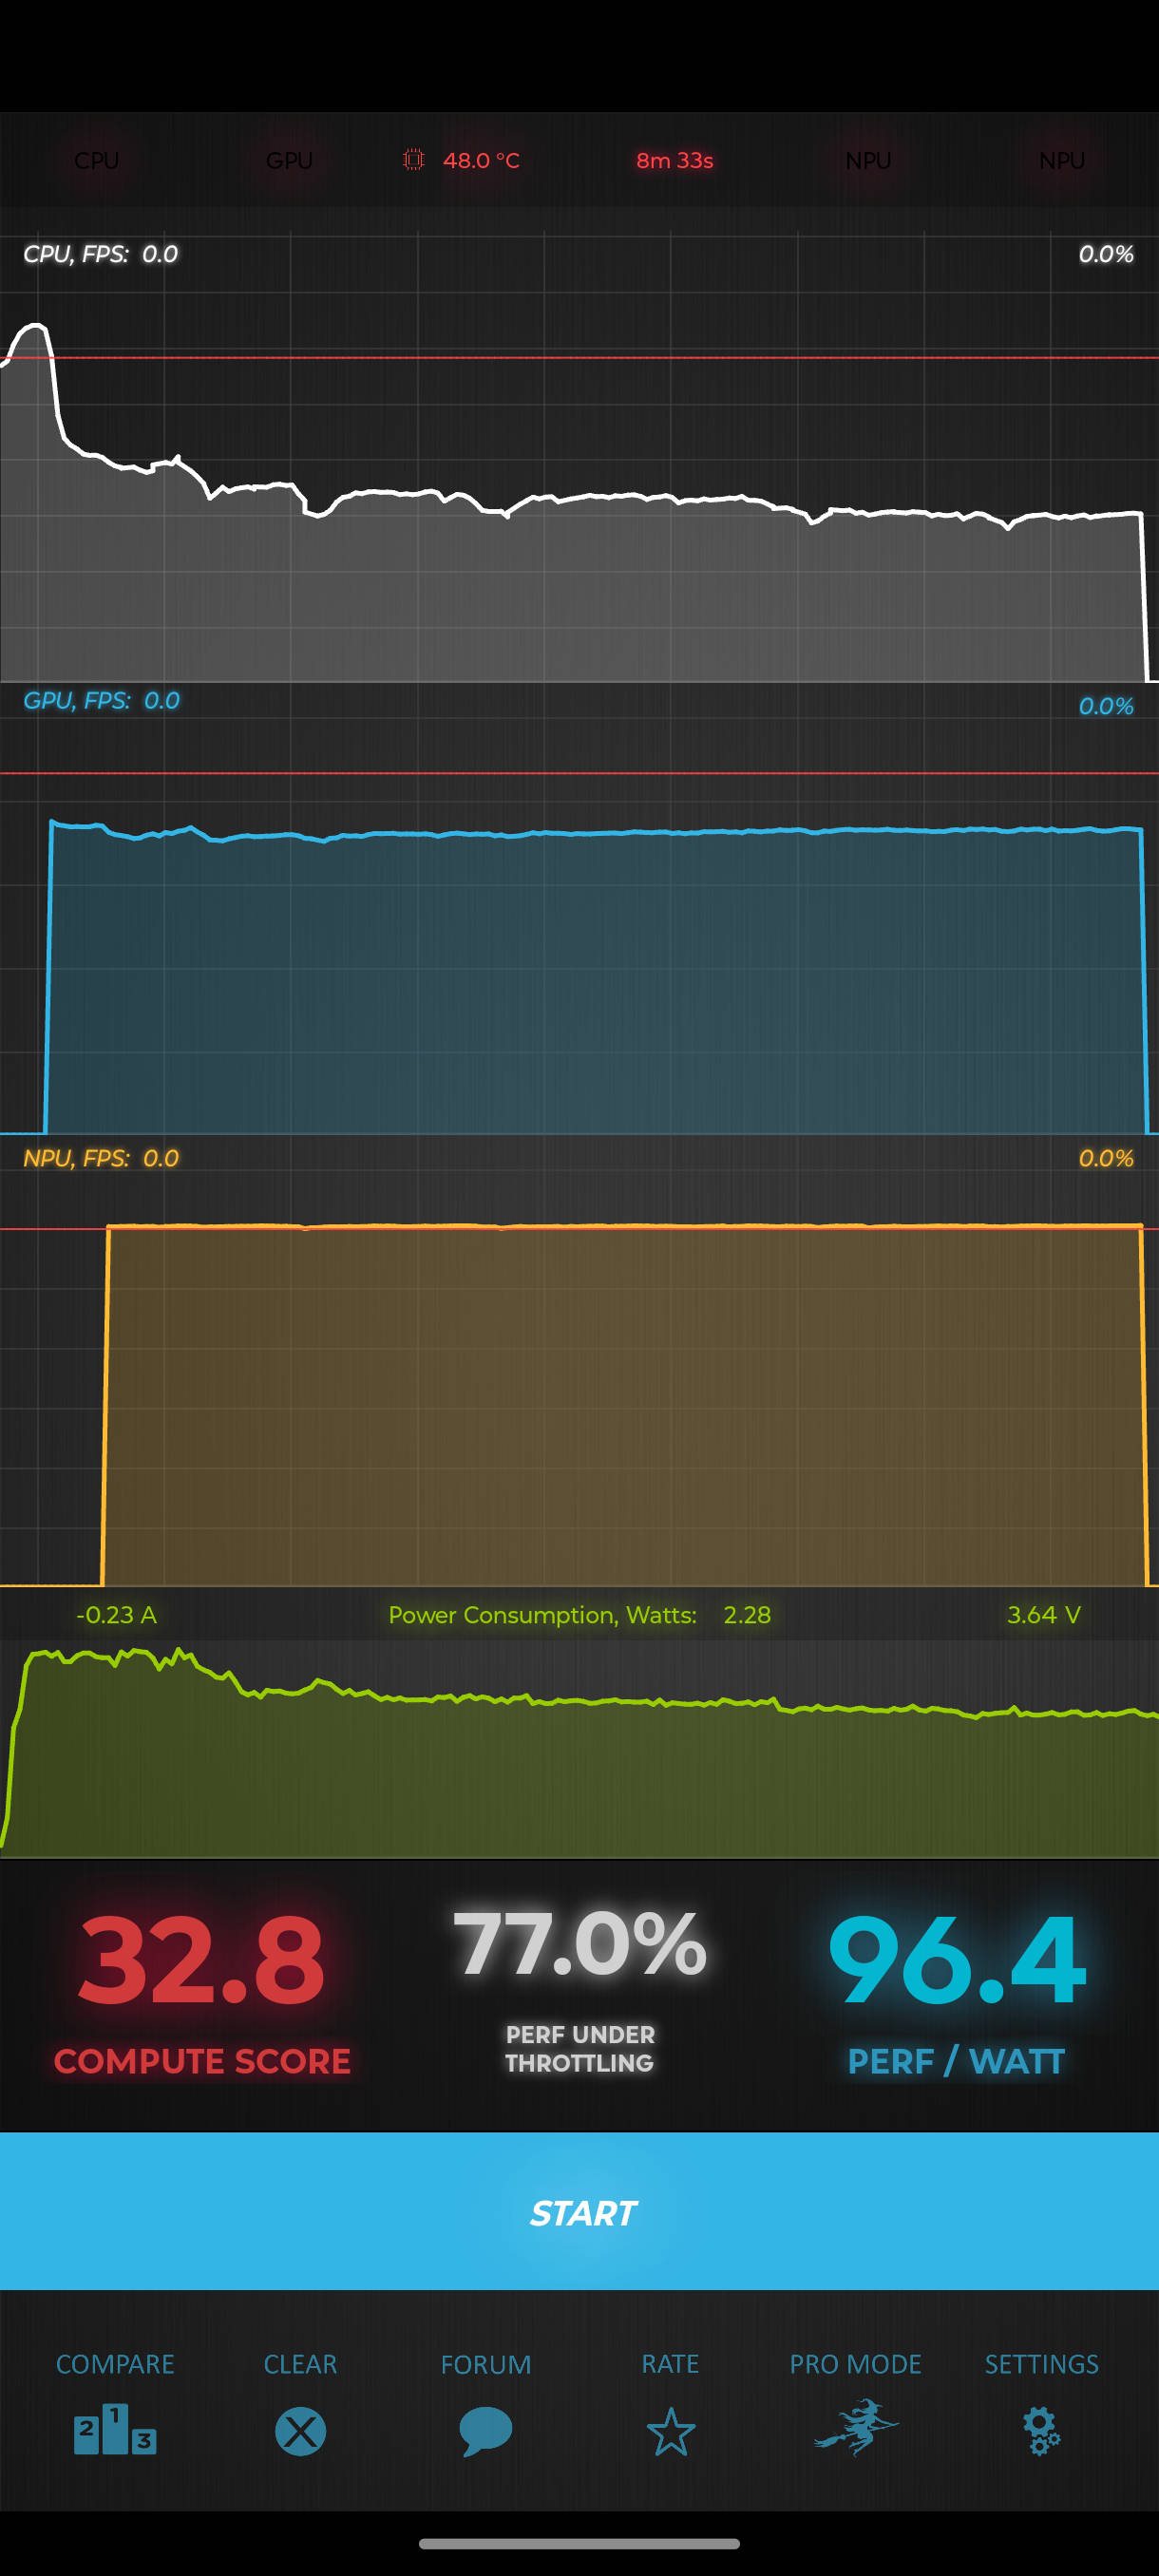
Task: Toggle the GPU indicator in top bar
Action: pos(289,161)
